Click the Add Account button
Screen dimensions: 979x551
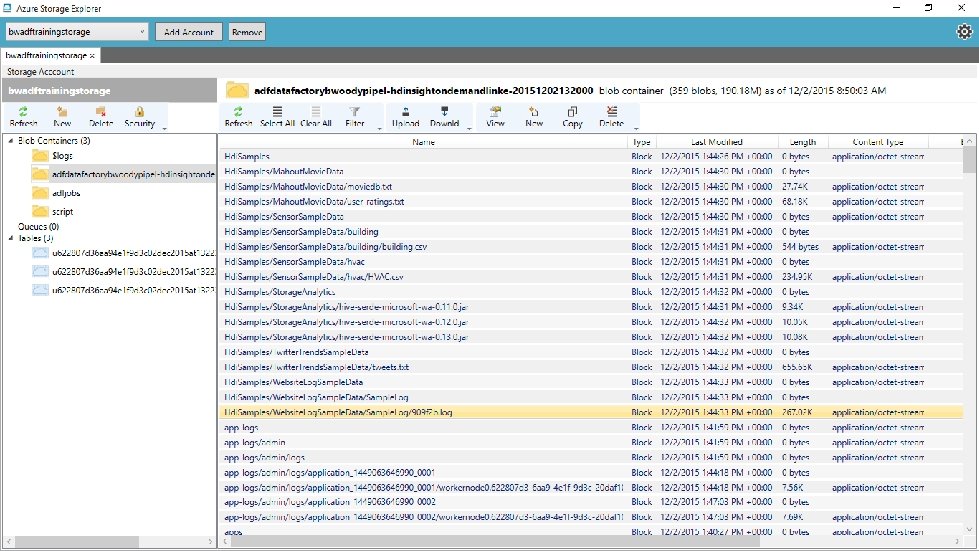[x=189, y=32]
